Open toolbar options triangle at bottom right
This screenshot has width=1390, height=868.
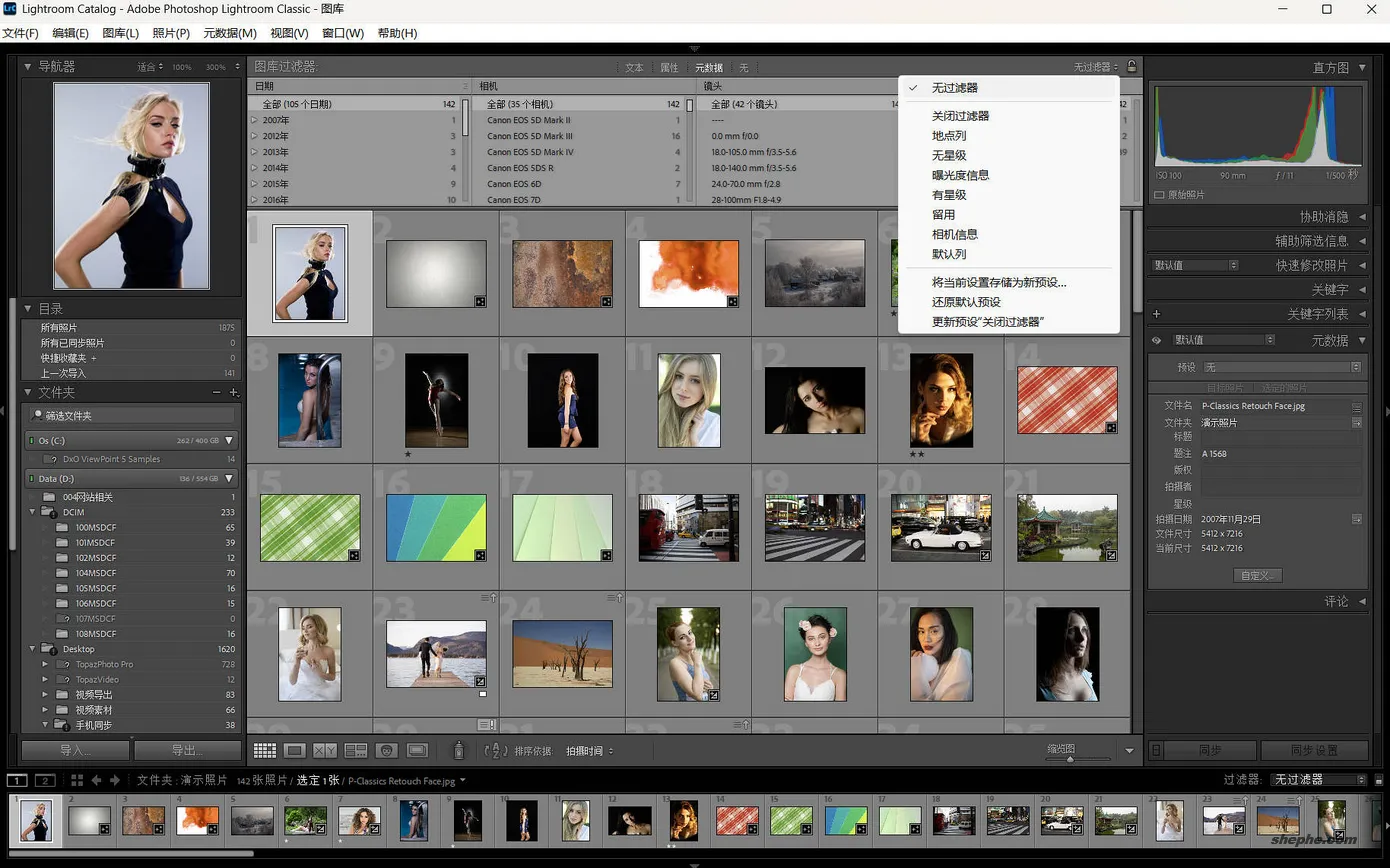click(1130, 751)
